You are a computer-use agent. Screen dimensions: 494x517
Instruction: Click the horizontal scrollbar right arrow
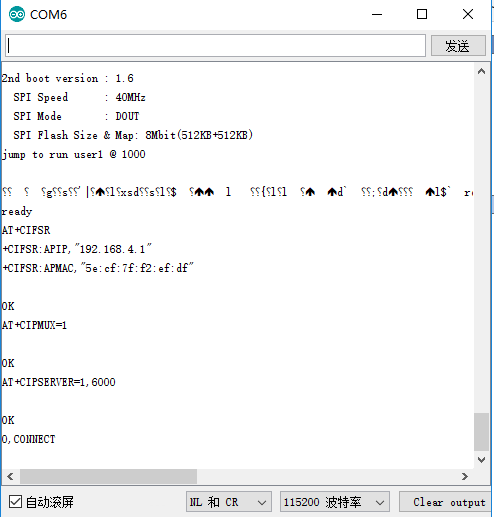(x=465, y=476)
